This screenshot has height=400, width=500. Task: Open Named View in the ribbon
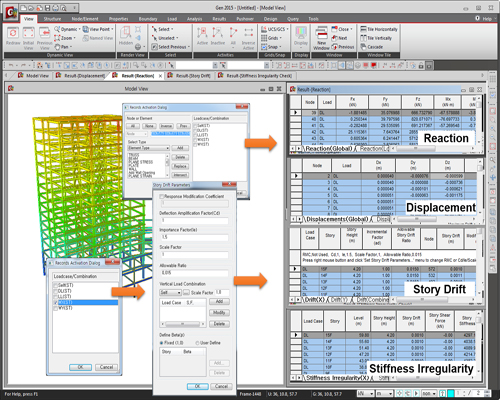[98, 38]
